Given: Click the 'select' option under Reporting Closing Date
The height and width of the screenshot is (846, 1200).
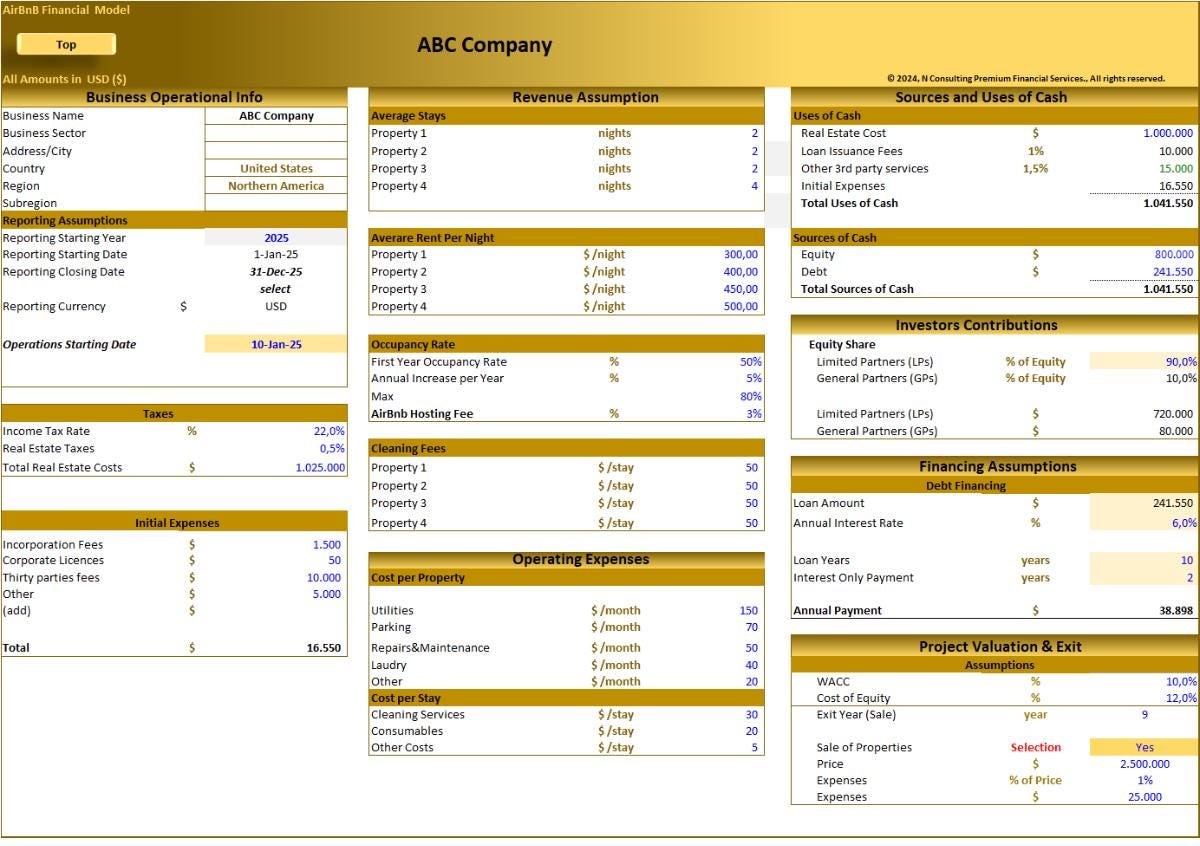Looking at the screenshot, I should [x=276, y=288].
